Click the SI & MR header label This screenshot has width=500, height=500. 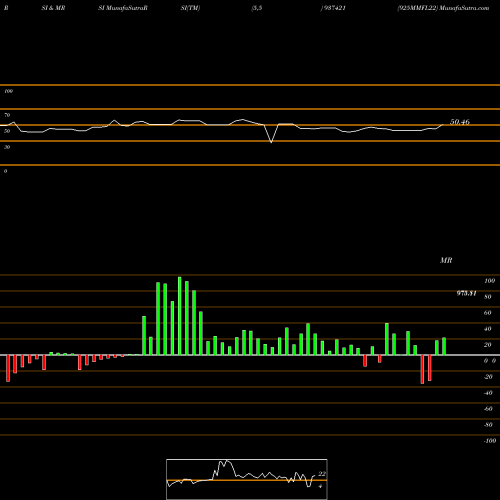pos(53,8)
